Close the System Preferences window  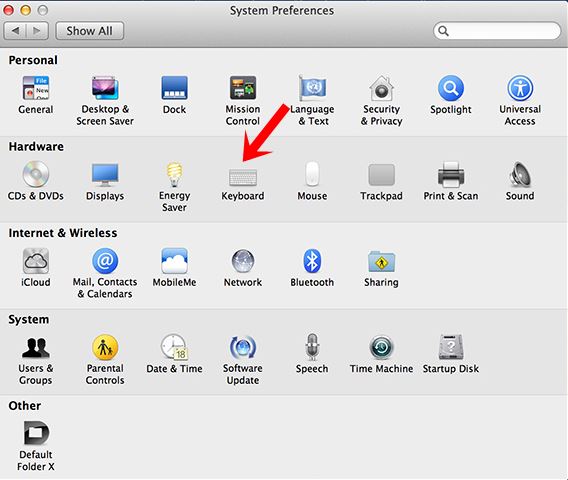9,10
